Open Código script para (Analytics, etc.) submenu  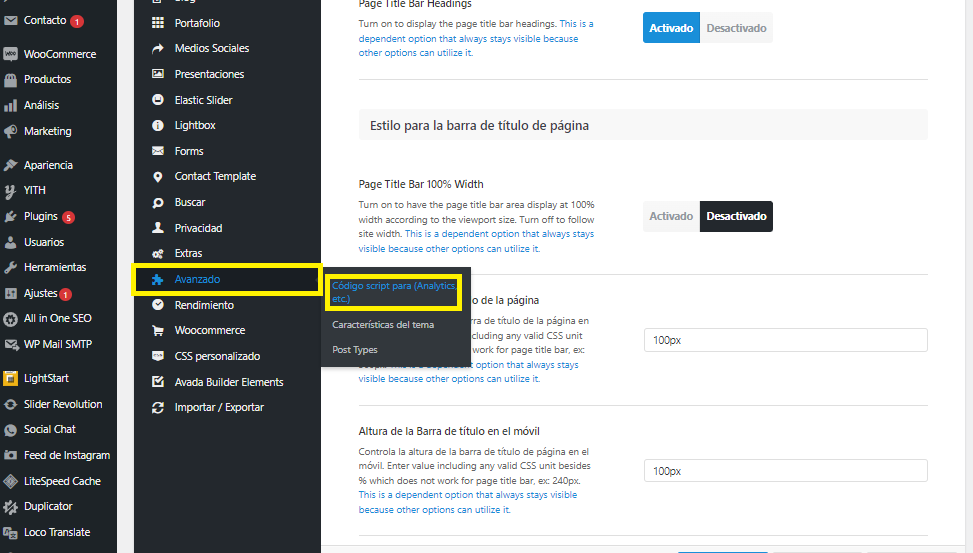[x=392, y=292]
